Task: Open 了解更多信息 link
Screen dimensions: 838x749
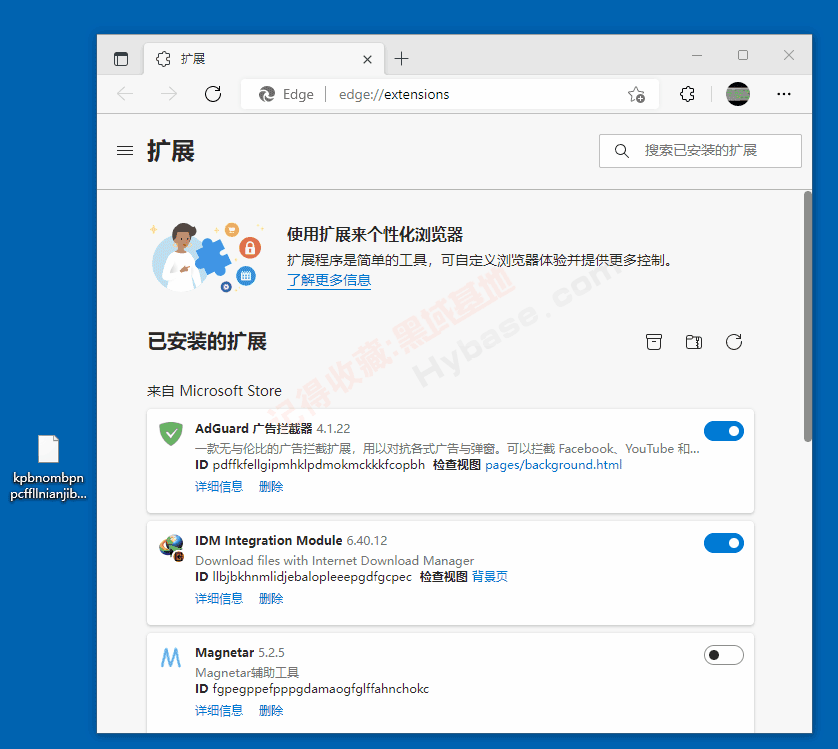Action: [x=329, y=280]
